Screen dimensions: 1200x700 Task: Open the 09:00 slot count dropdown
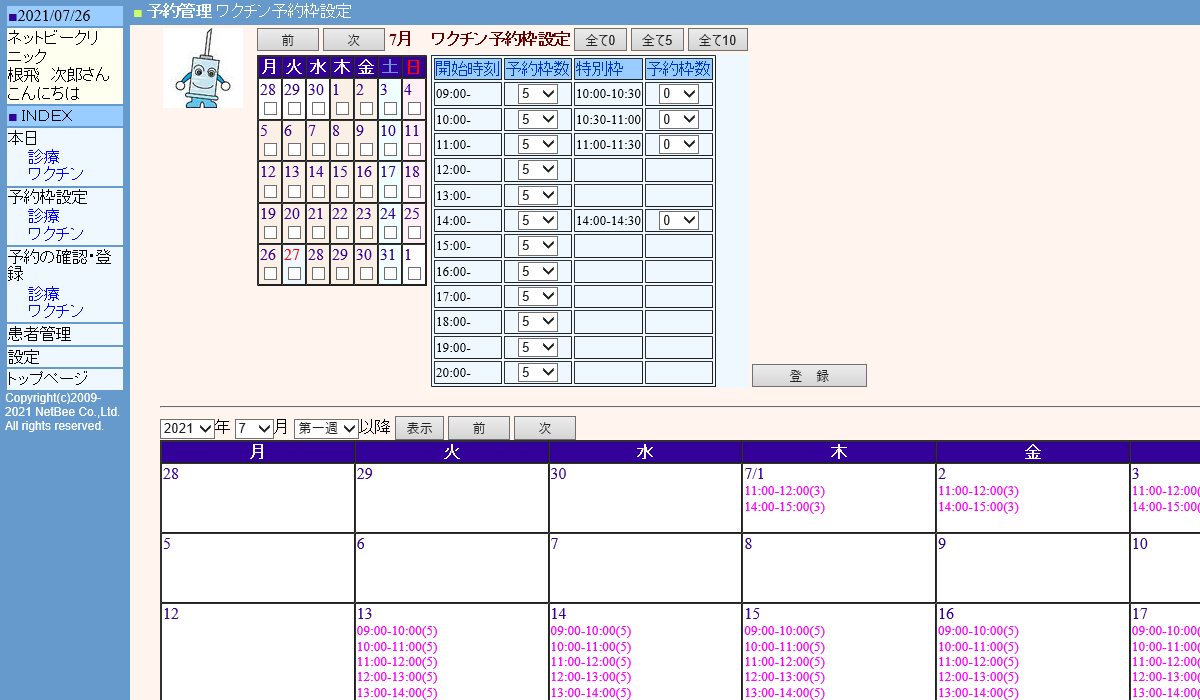537,93
